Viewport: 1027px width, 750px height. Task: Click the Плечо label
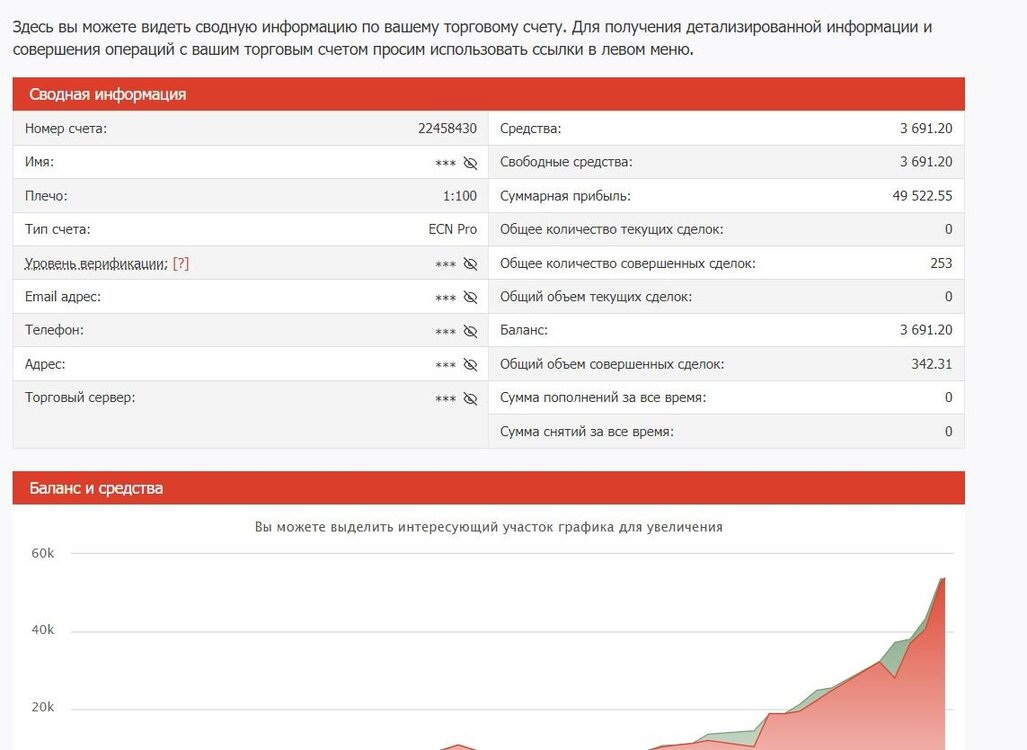[x=46, y=196]
